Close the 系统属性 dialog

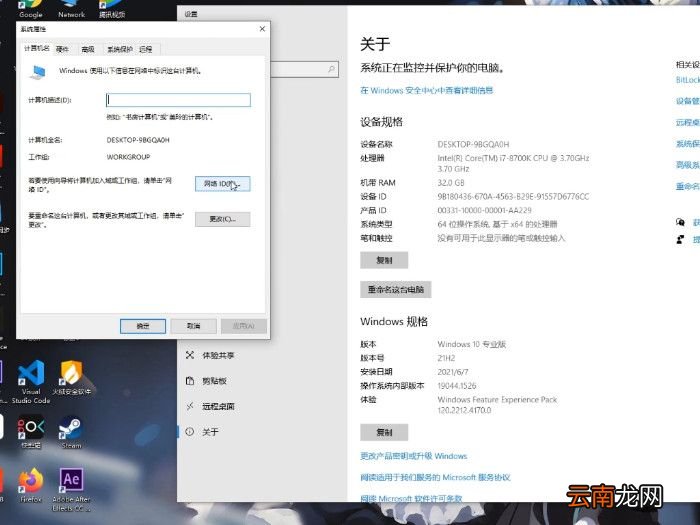(262, 29)
